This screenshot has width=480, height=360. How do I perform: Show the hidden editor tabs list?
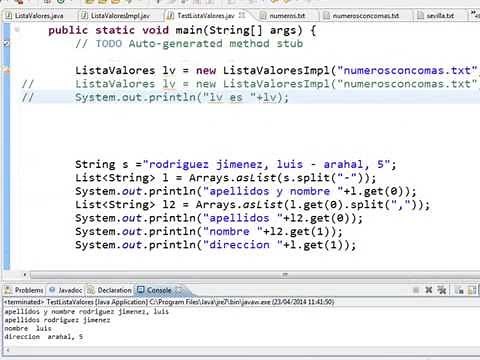[x=475, y=15]
